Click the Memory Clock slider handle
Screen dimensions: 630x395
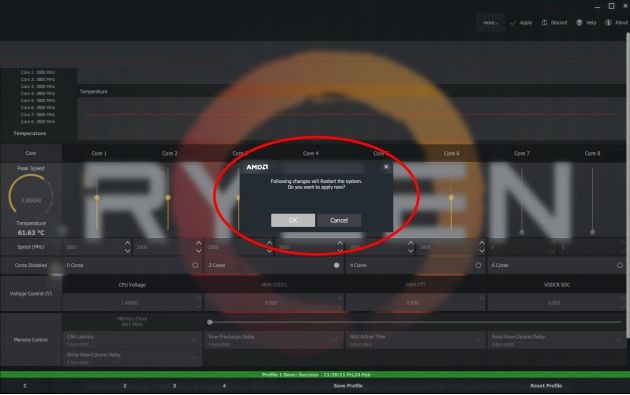[209, 322]
